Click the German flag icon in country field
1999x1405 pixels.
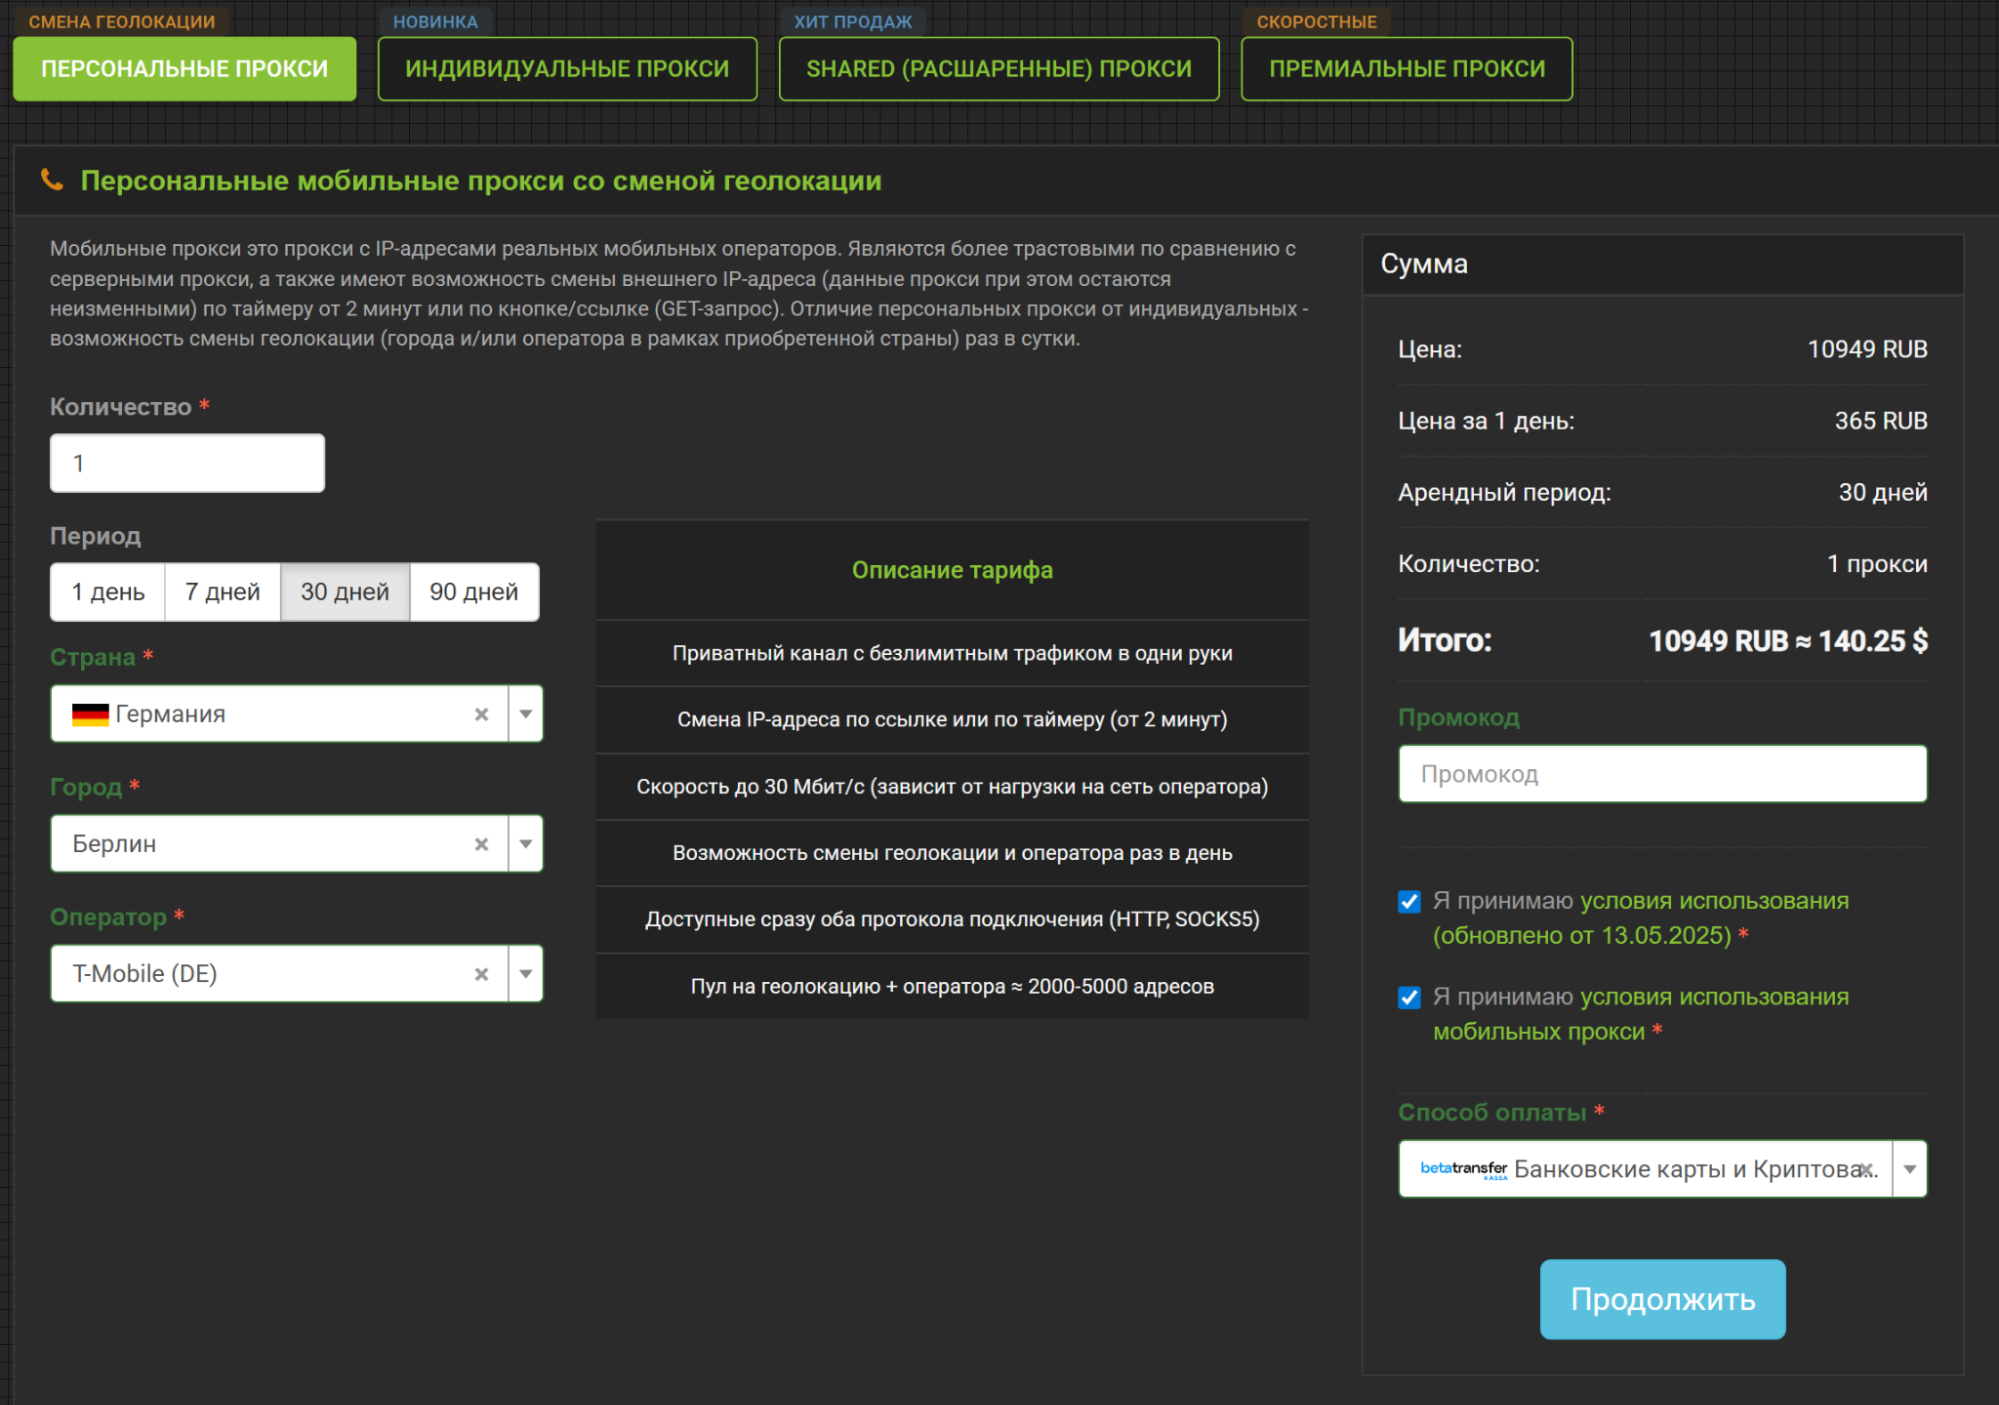(x=90, y=714)
